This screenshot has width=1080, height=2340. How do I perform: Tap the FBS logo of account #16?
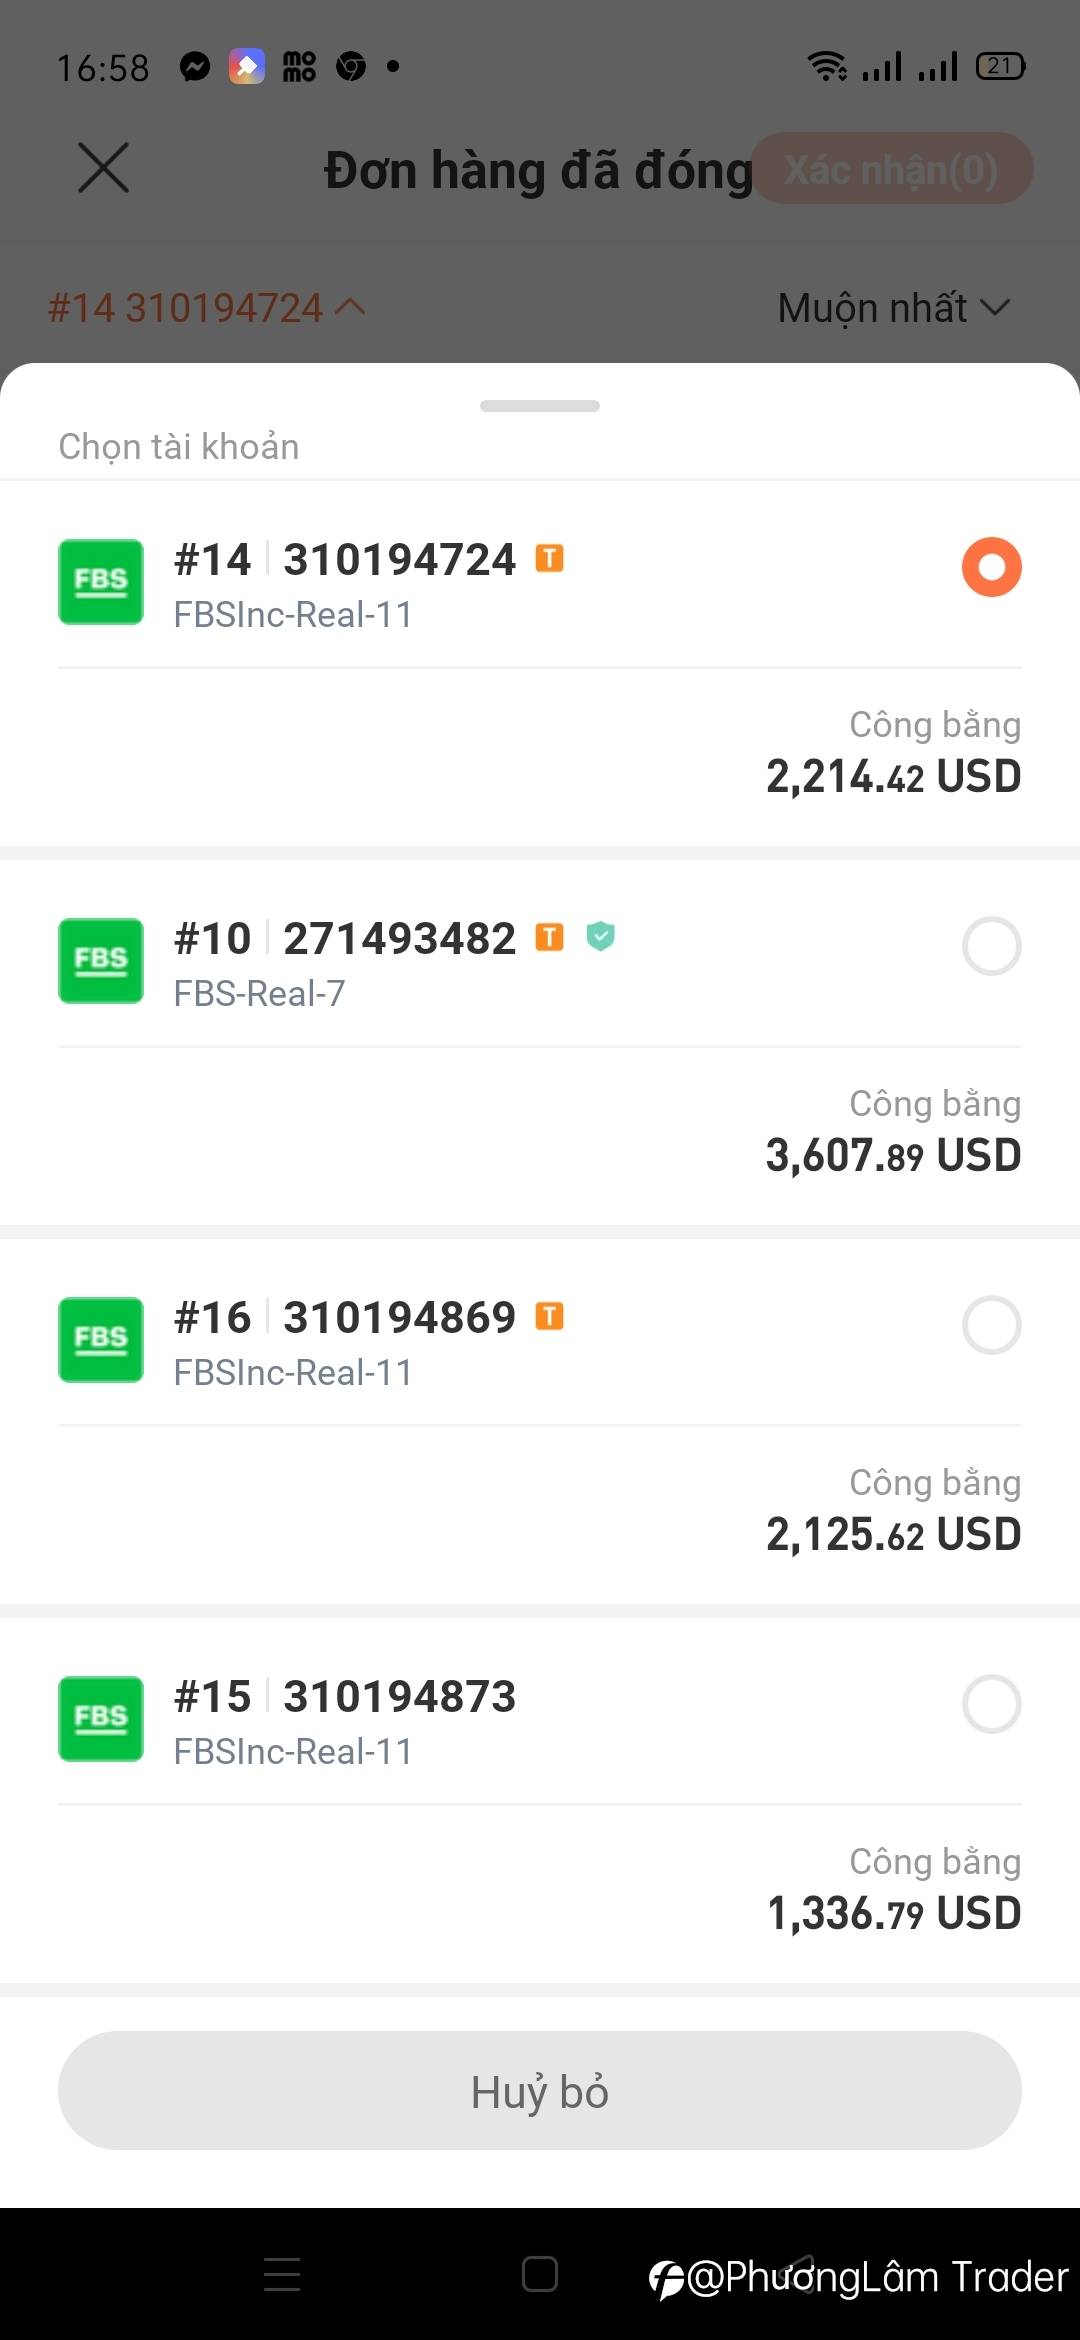click(x=101, y=1340)
